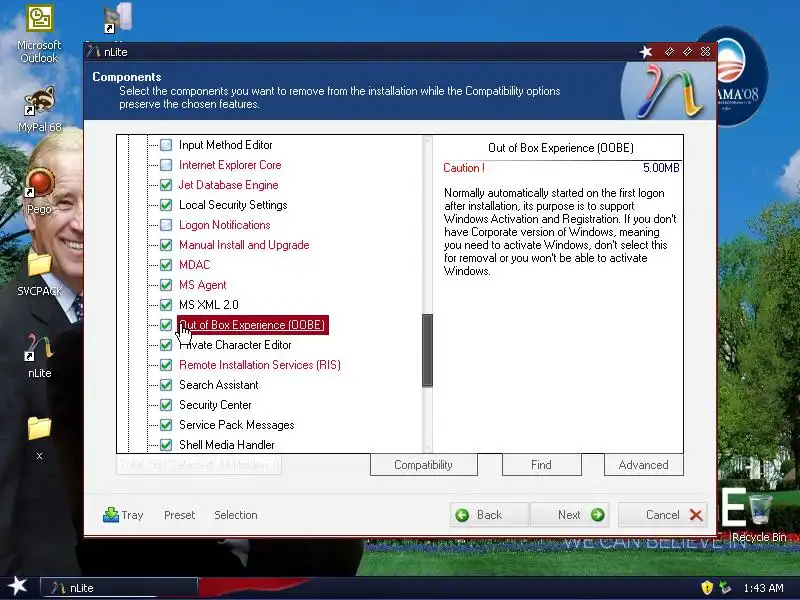Select Internet Explorer Core item
The image size is (800, 600).
(x=230, y=165)
